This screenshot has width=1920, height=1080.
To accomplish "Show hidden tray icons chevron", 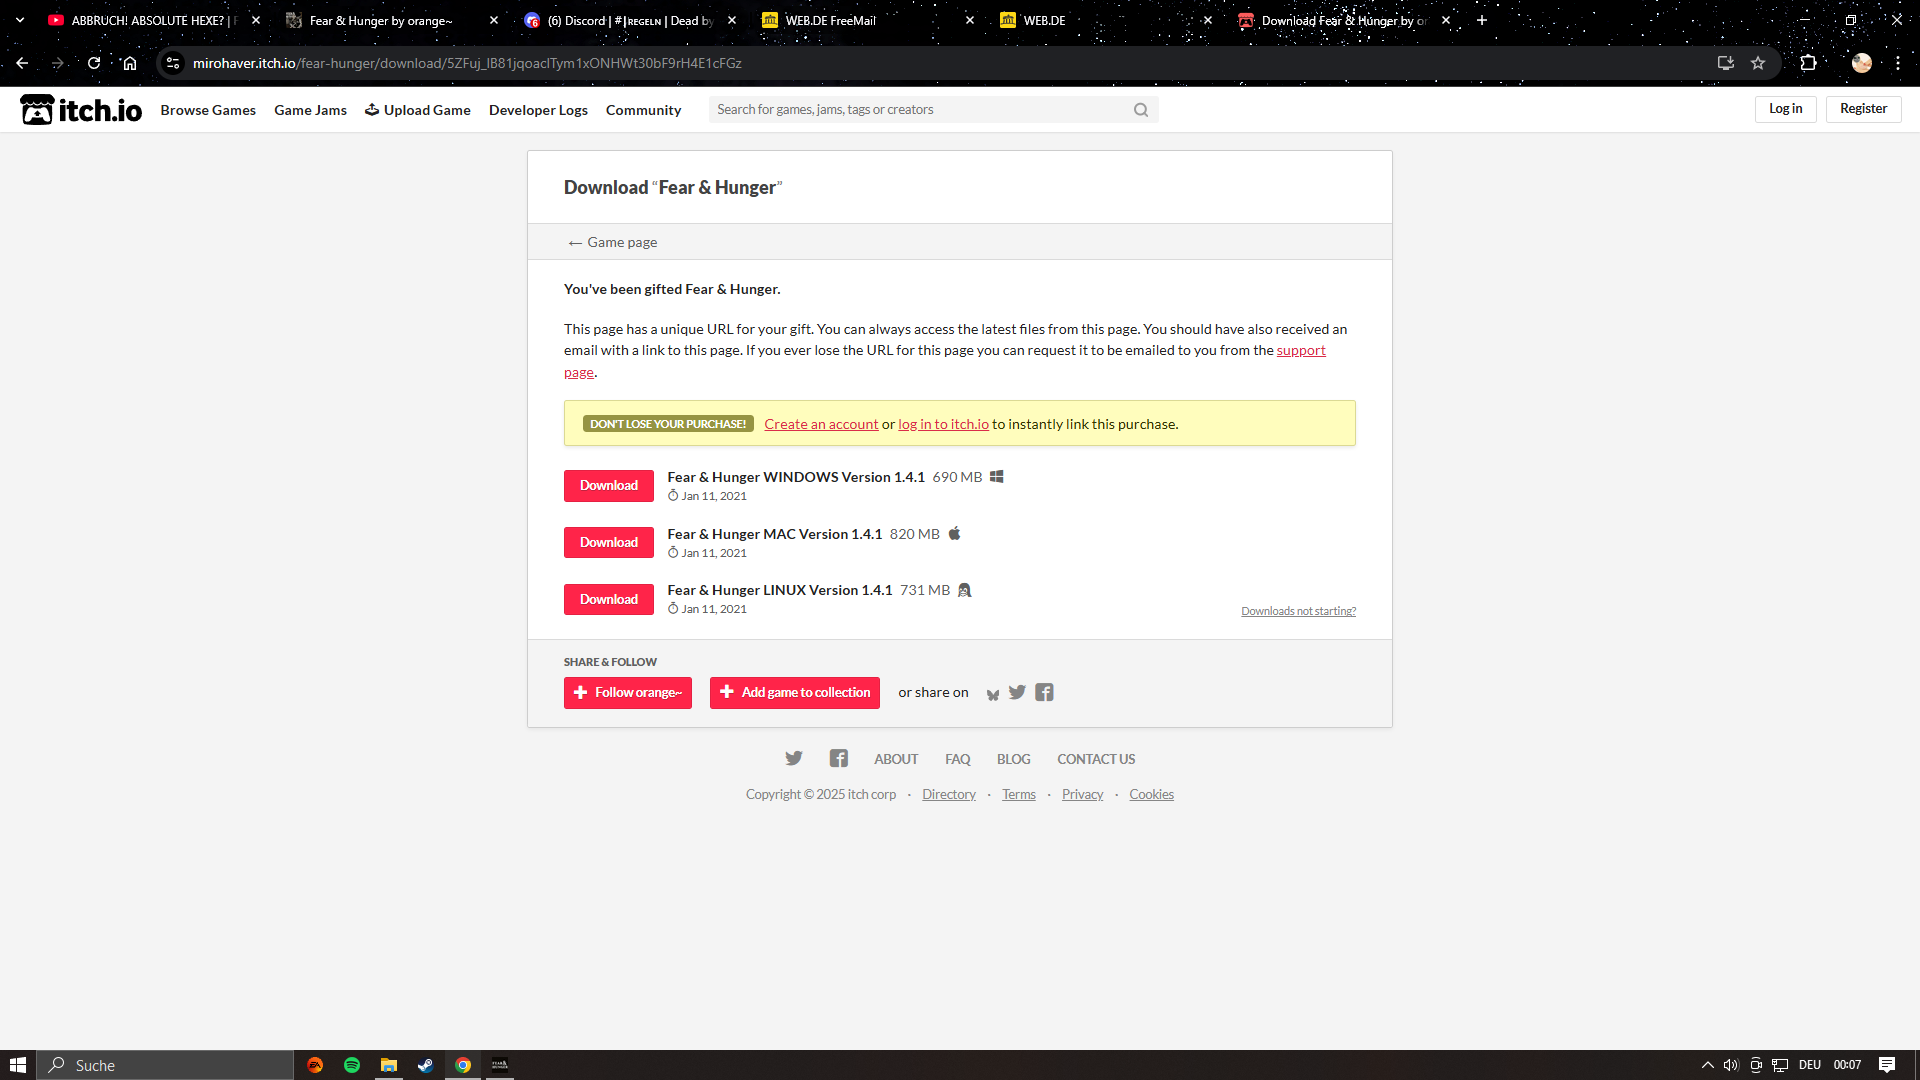I will (x=1707, y=1065).
